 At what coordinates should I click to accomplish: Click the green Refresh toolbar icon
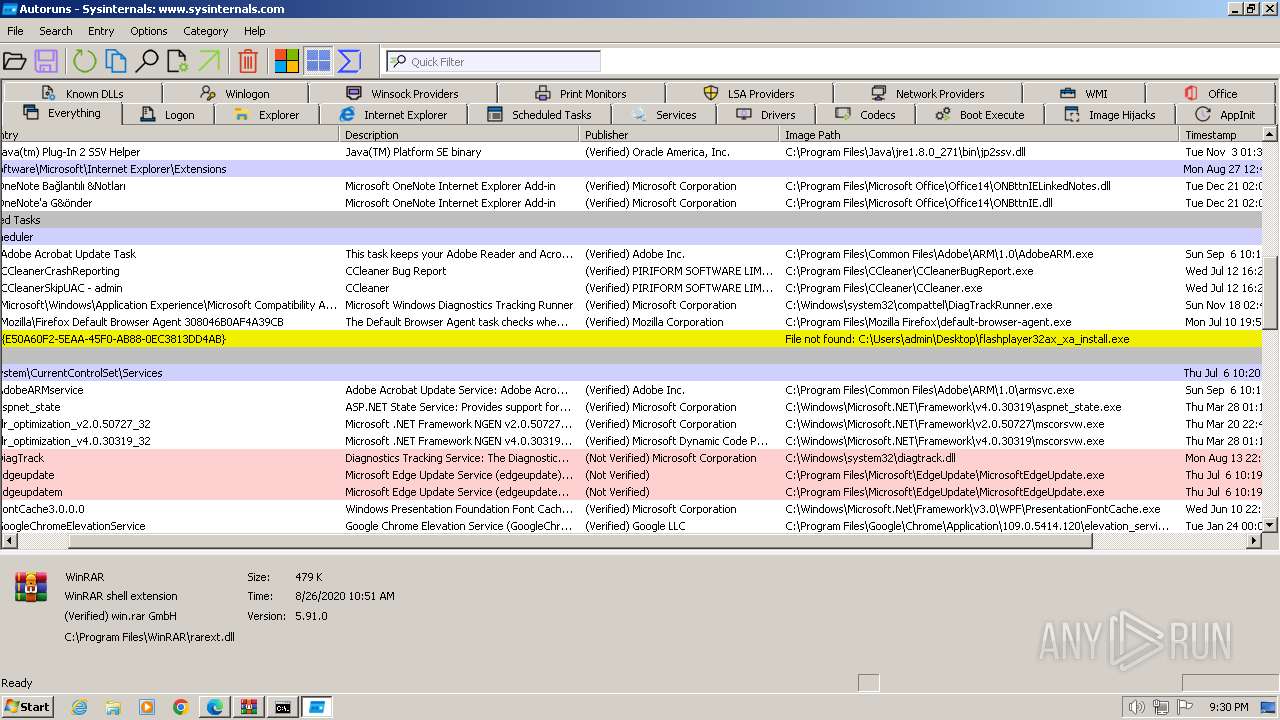click(84, 62)
